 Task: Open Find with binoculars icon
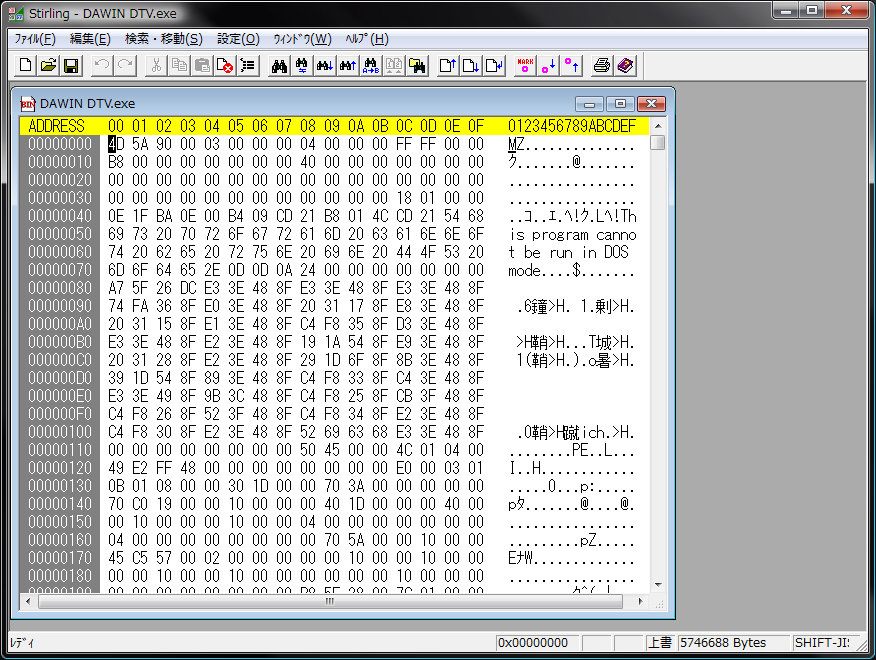279,66
